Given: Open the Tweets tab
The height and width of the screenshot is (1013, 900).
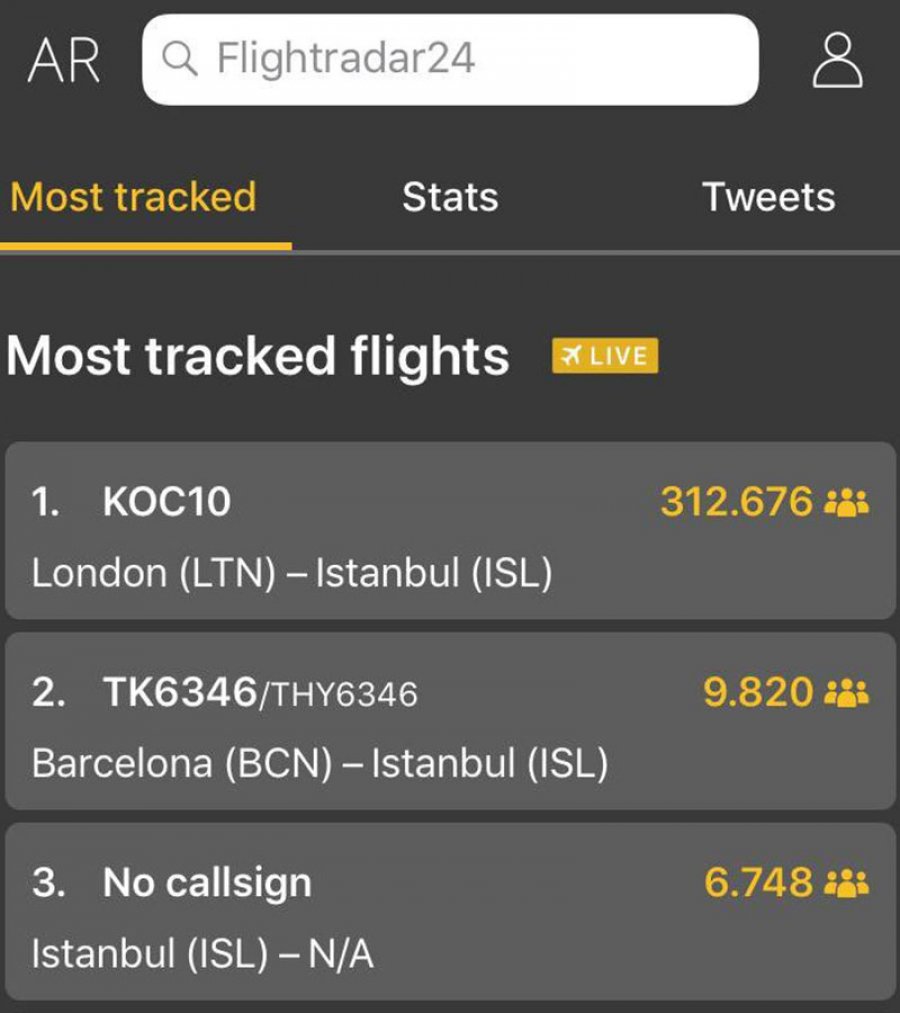Looking at the screenshot, I should pos(768,197).
